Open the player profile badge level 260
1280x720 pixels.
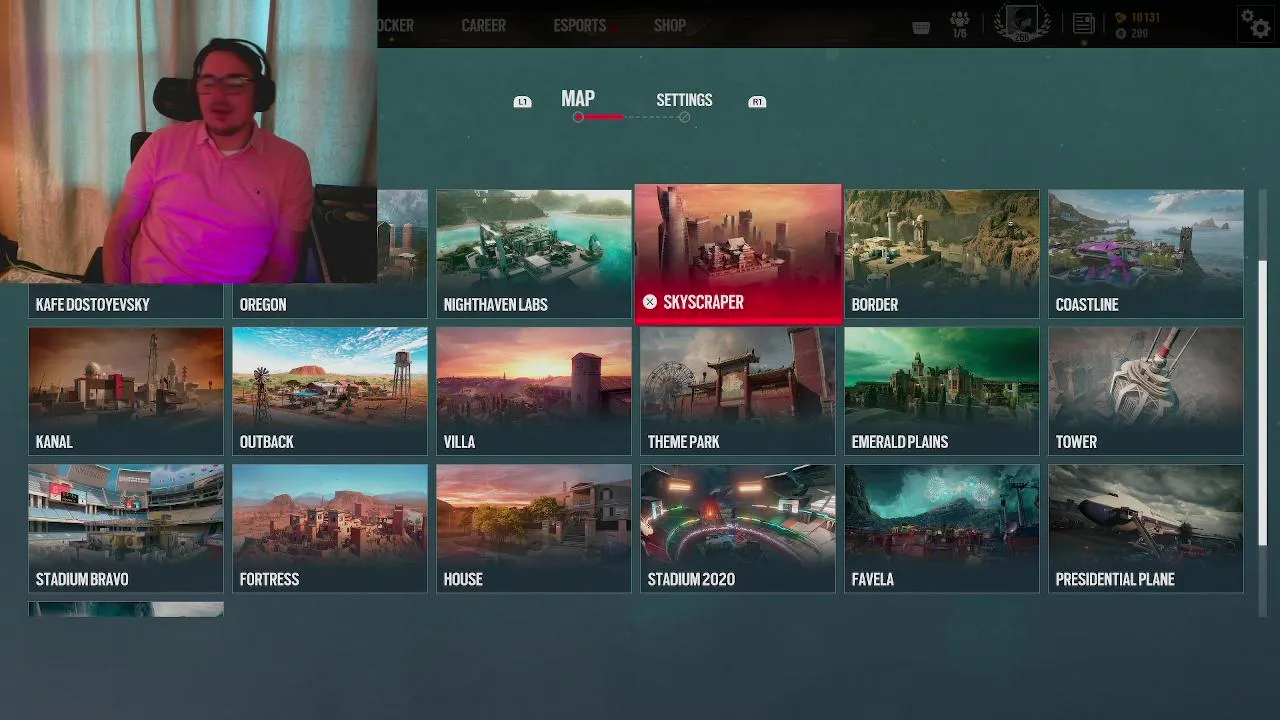1022,24
